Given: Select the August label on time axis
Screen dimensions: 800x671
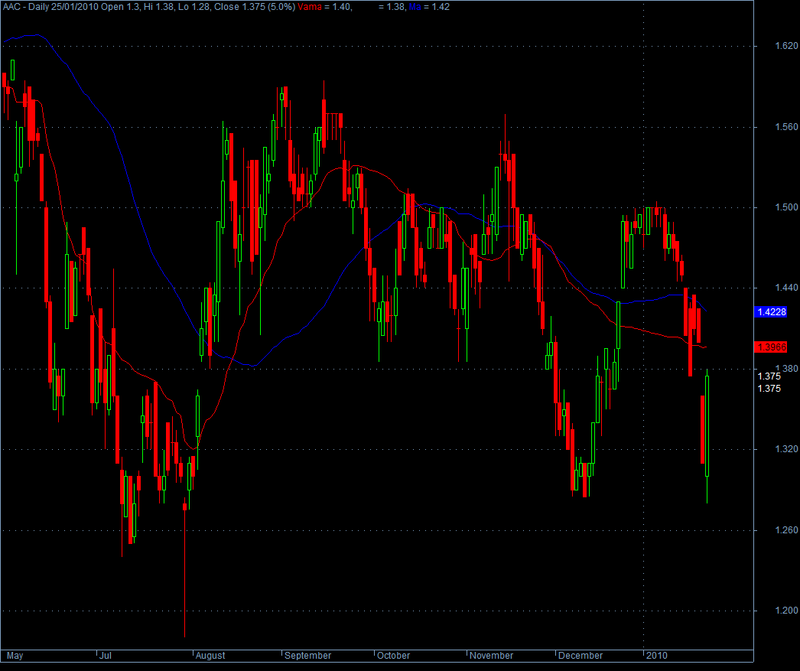Looking at the screenshot, I should point(210,656).
